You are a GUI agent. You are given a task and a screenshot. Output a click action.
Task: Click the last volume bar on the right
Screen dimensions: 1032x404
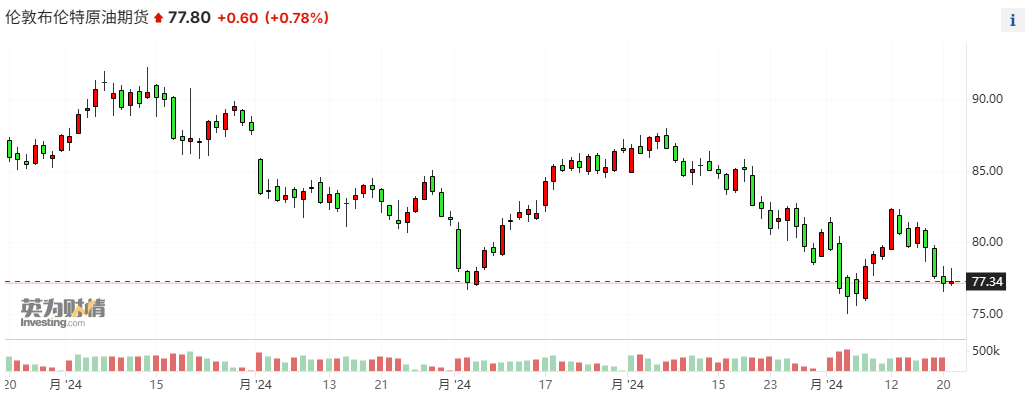click(942, 364)
